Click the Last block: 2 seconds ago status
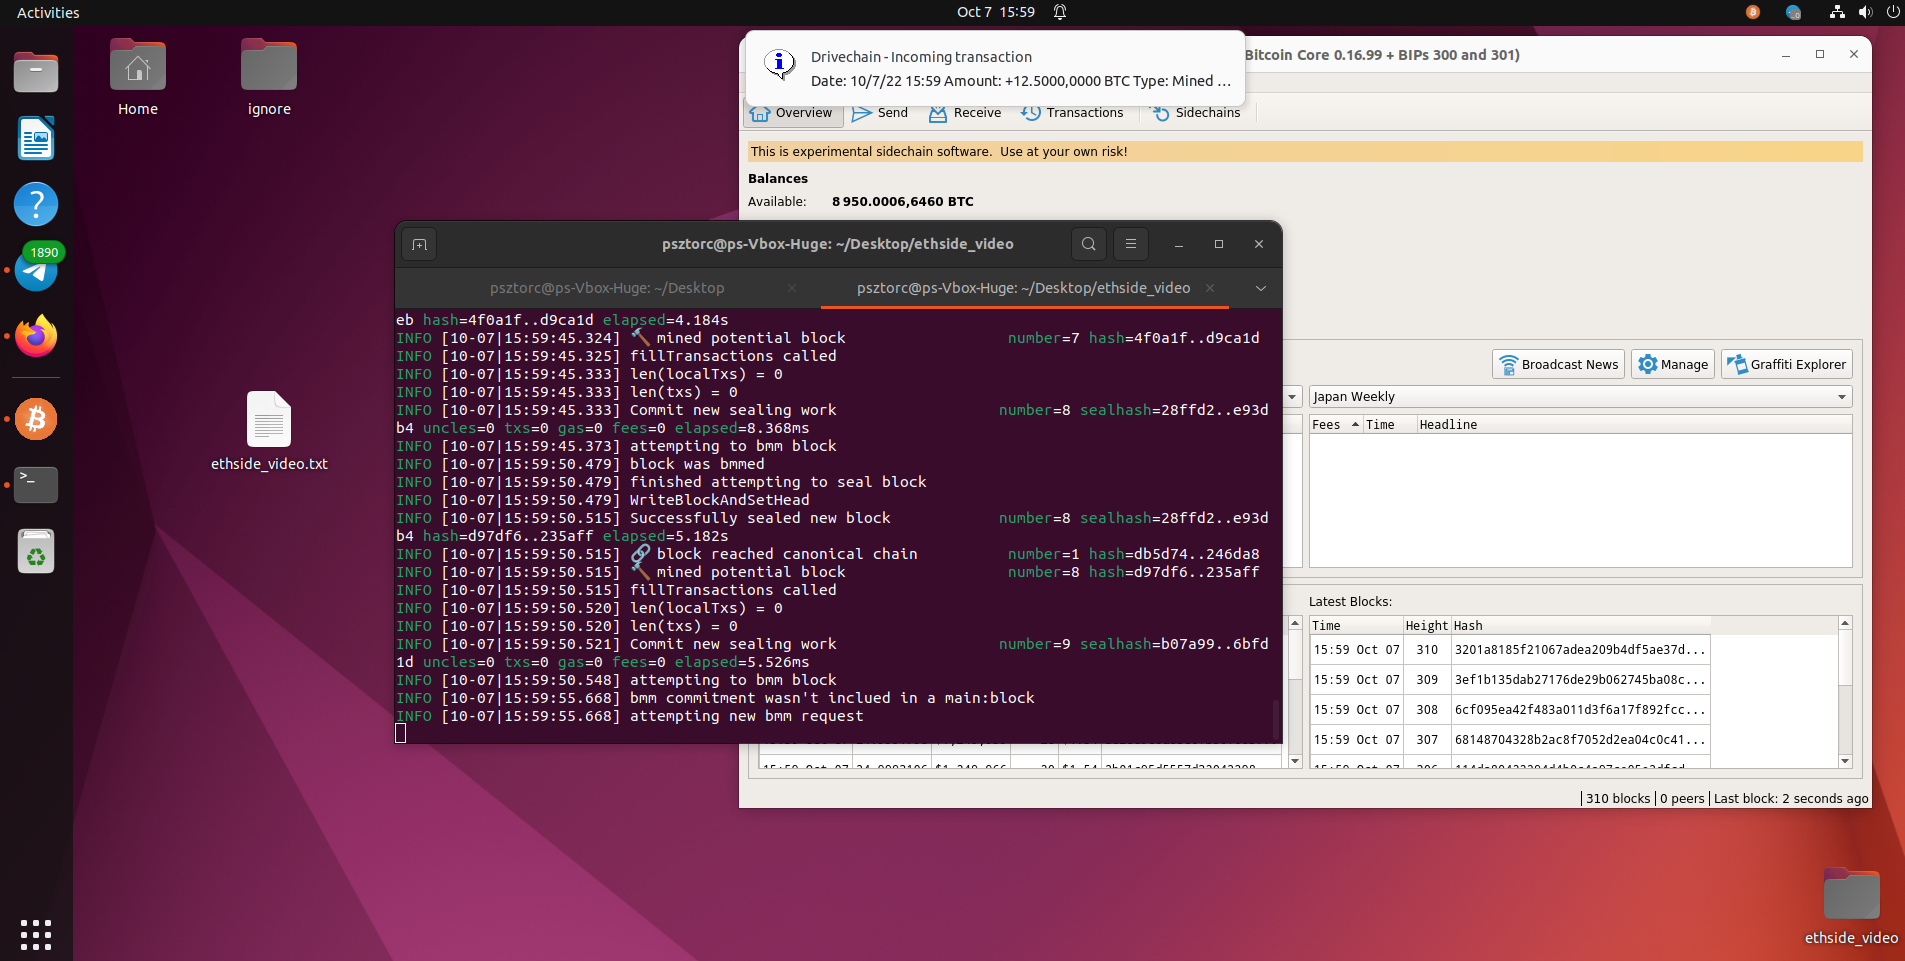1905x961 pixels. click(1790, 798)
